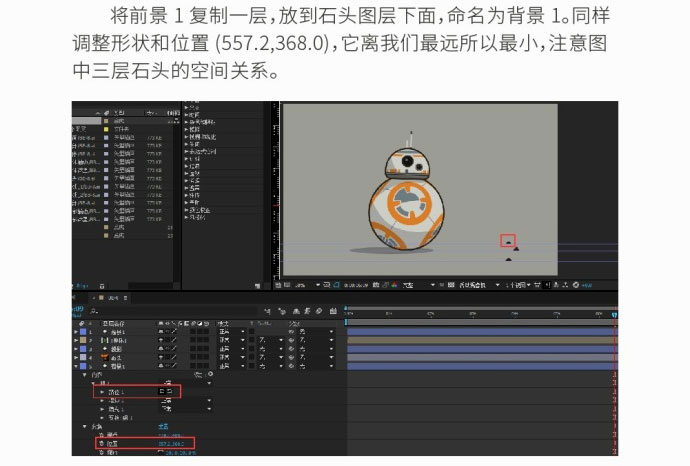Click layer 1 blue label color swatch

point(83,331)
